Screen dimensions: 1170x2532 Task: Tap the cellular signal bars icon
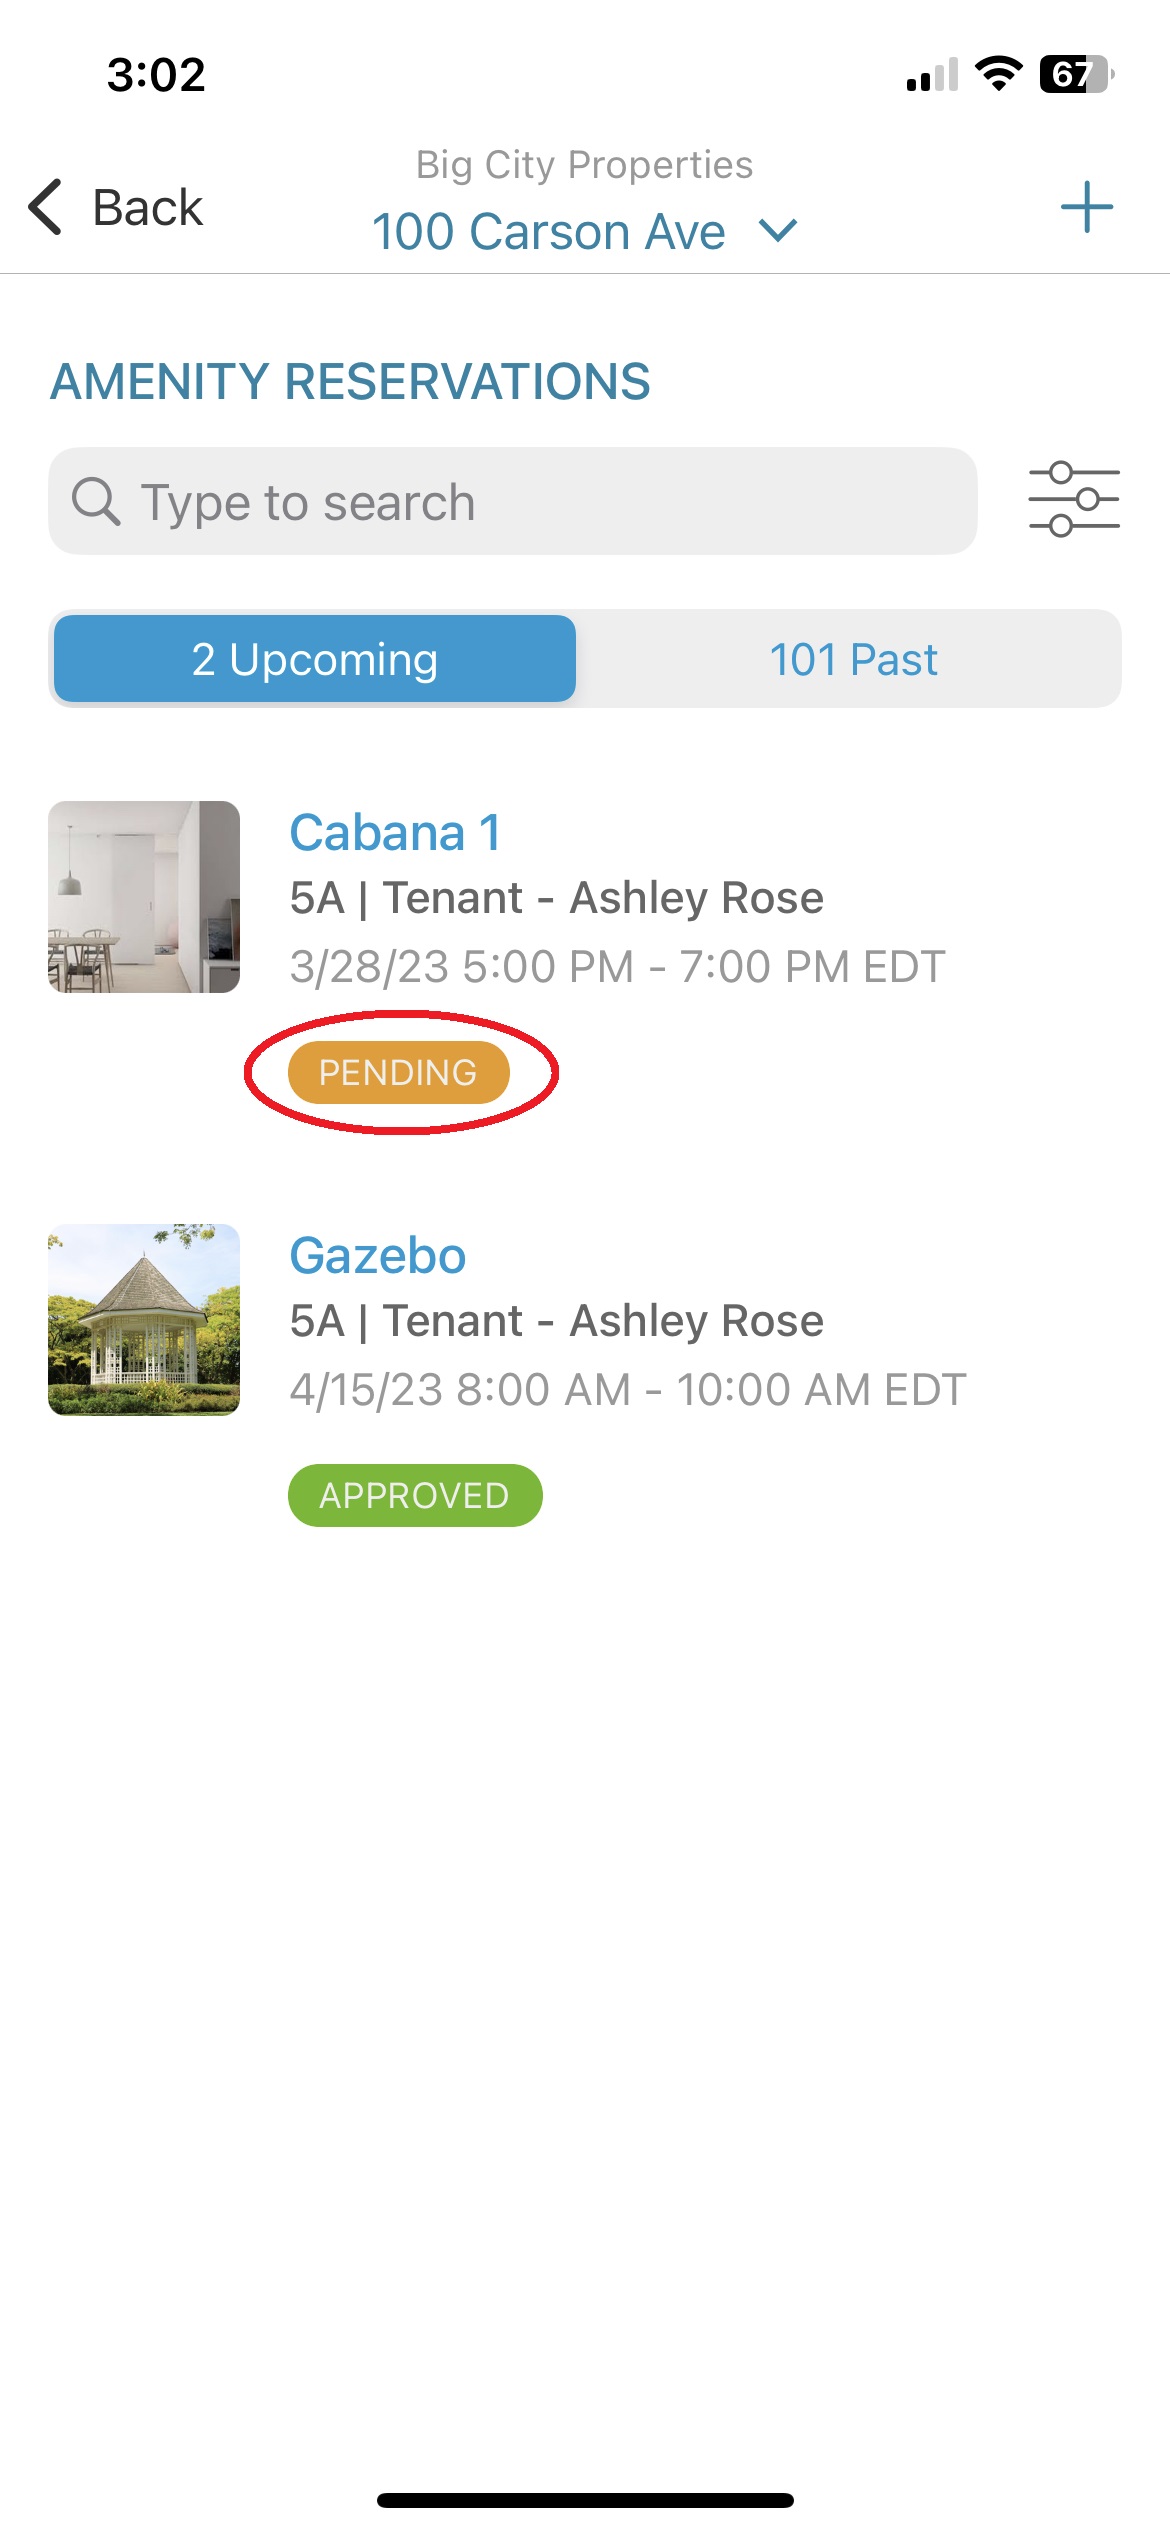pos(932,75)
